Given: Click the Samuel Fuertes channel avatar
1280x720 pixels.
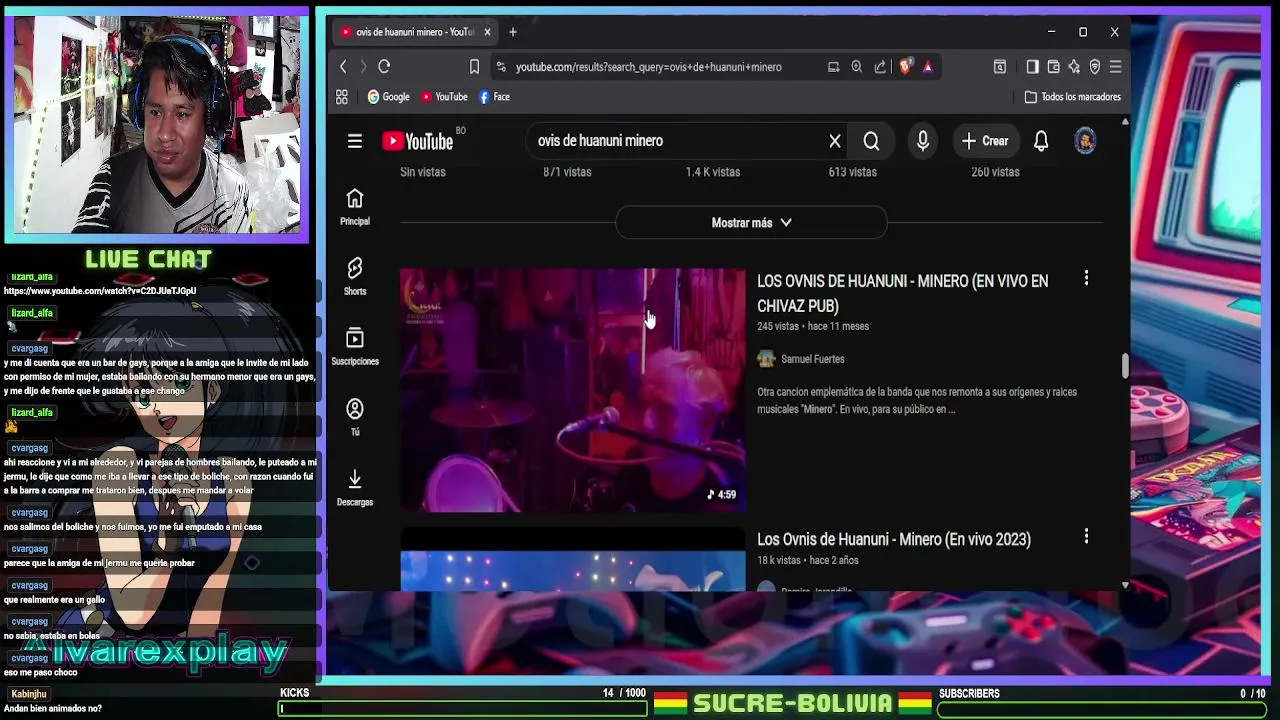Looking at the screenshot, I should (766, 359).
